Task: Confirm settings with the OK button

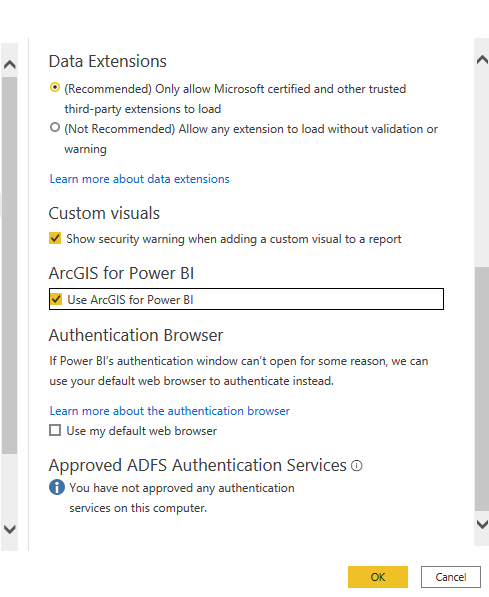Action: click(x=378, y=577)
